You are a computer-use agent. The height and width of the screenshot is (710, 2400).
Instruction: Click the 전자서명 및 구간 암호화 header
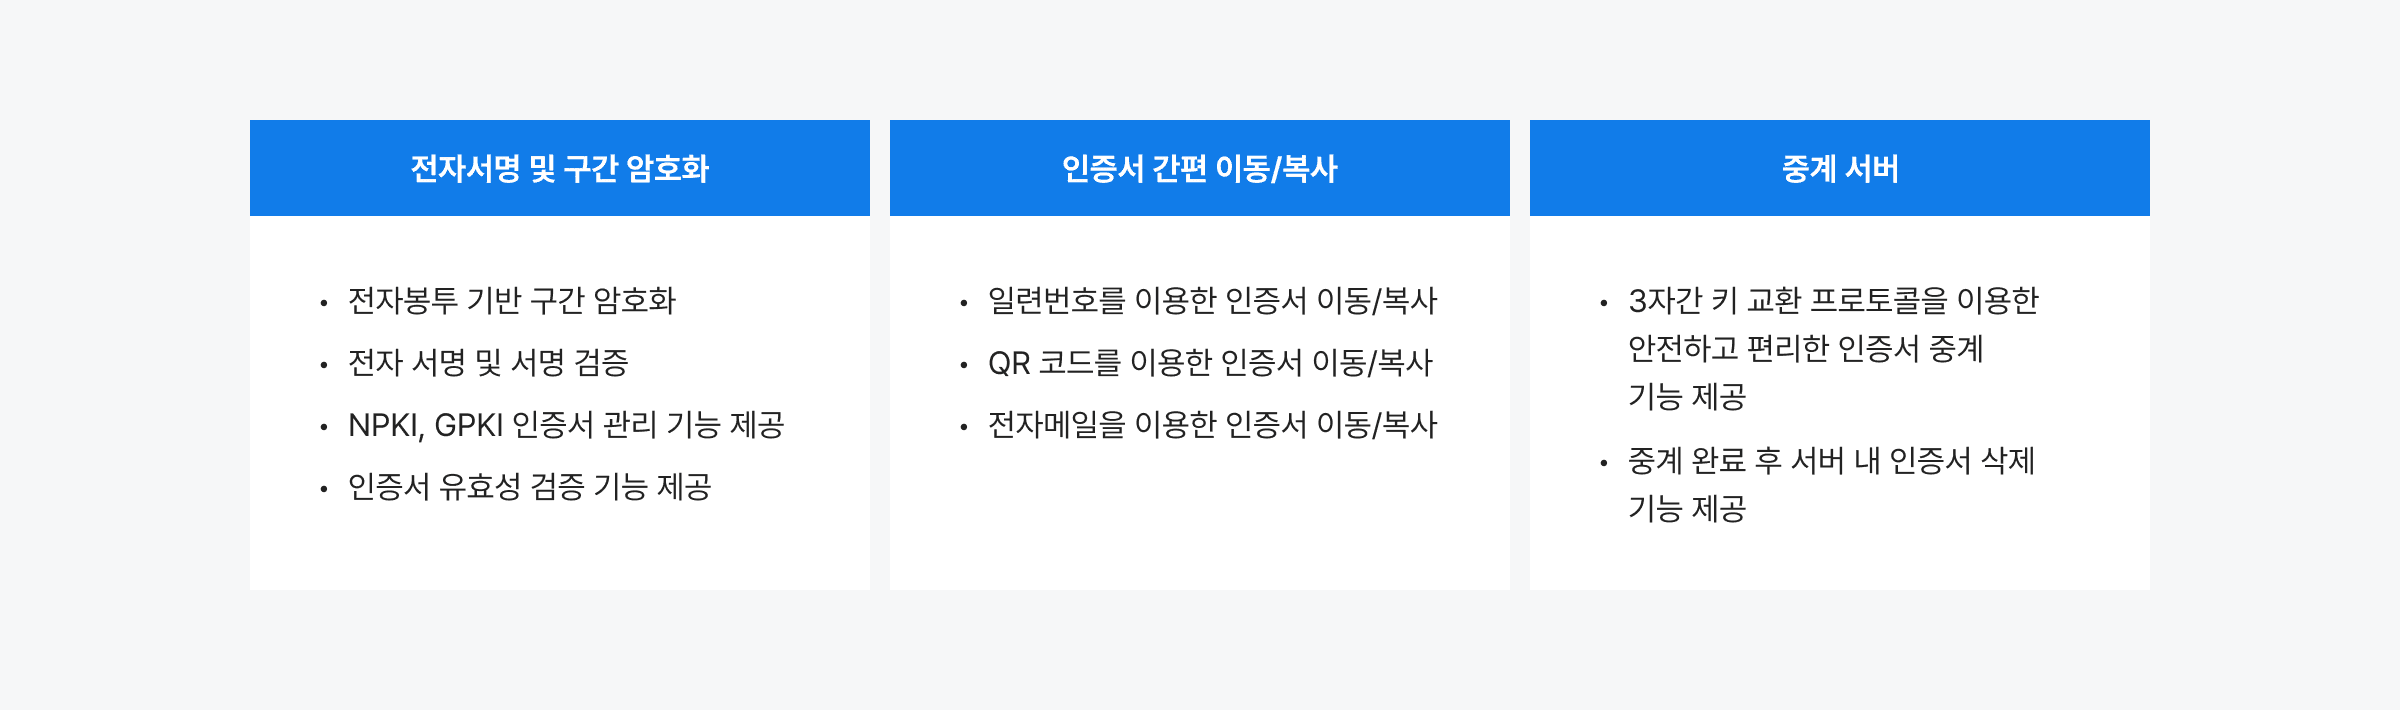[x=559, y=168]
